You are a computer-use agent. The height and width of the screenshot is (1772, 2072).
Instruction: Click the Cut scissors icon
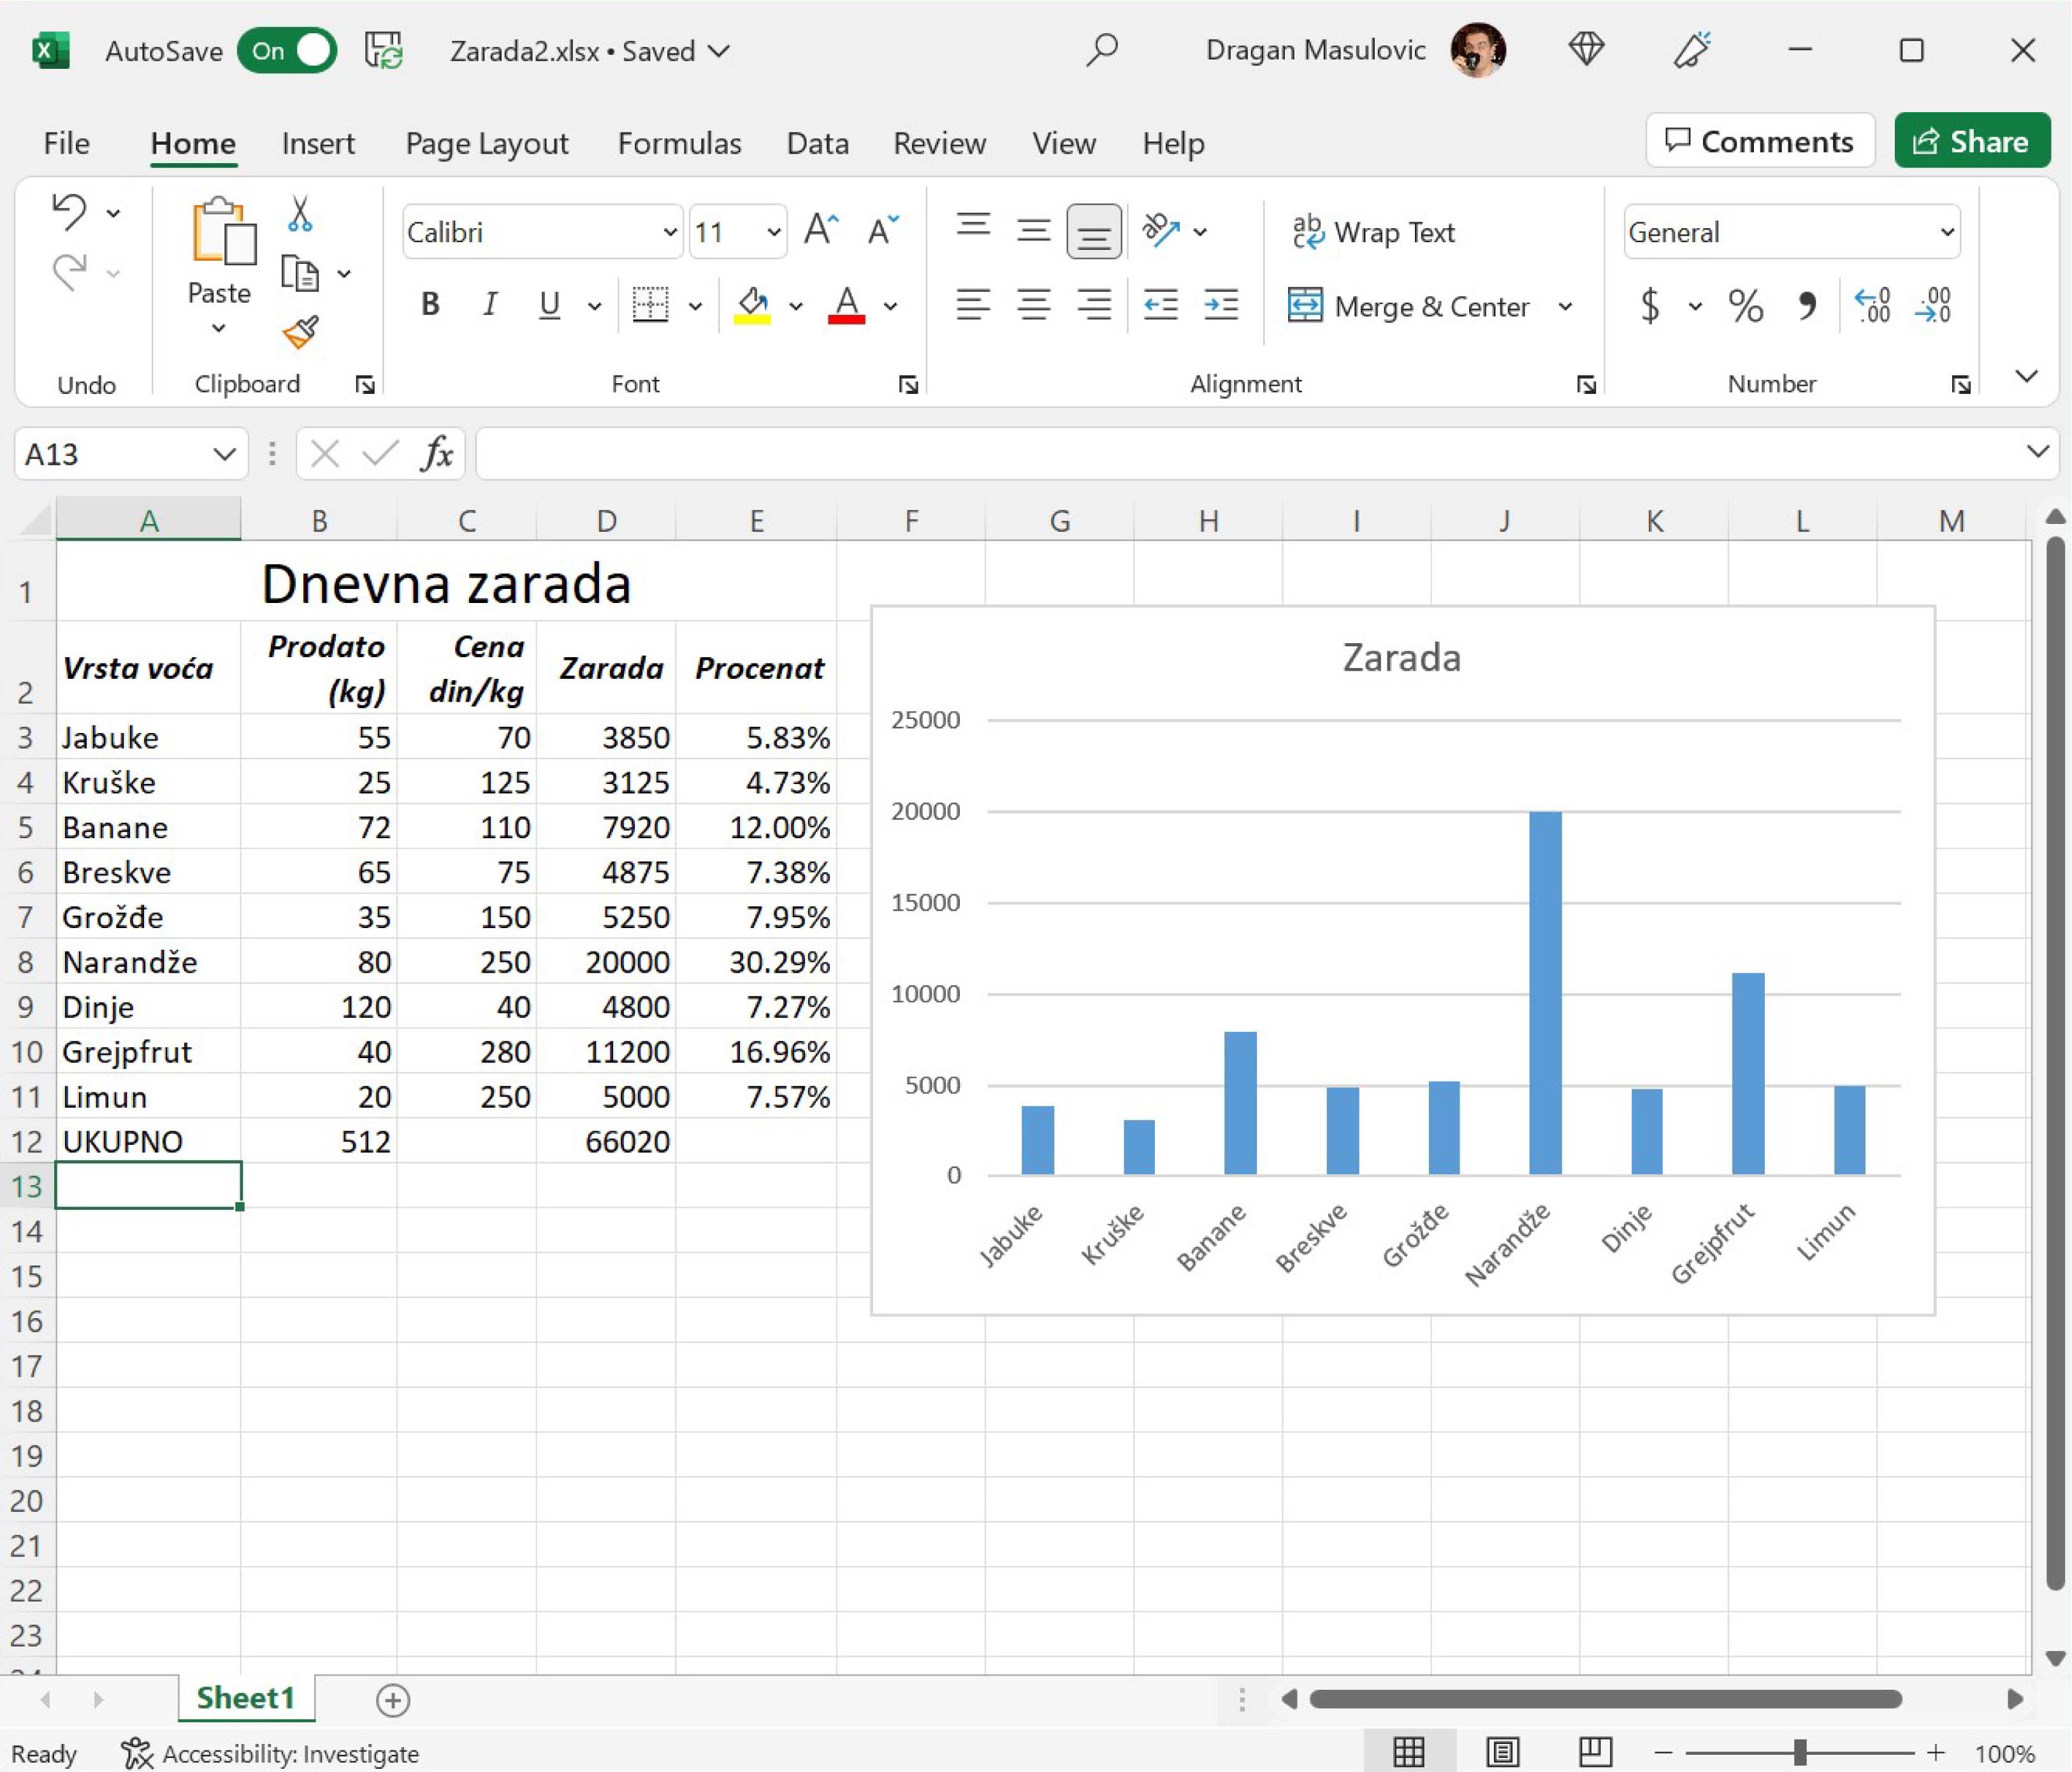click(x=299, y=214)
